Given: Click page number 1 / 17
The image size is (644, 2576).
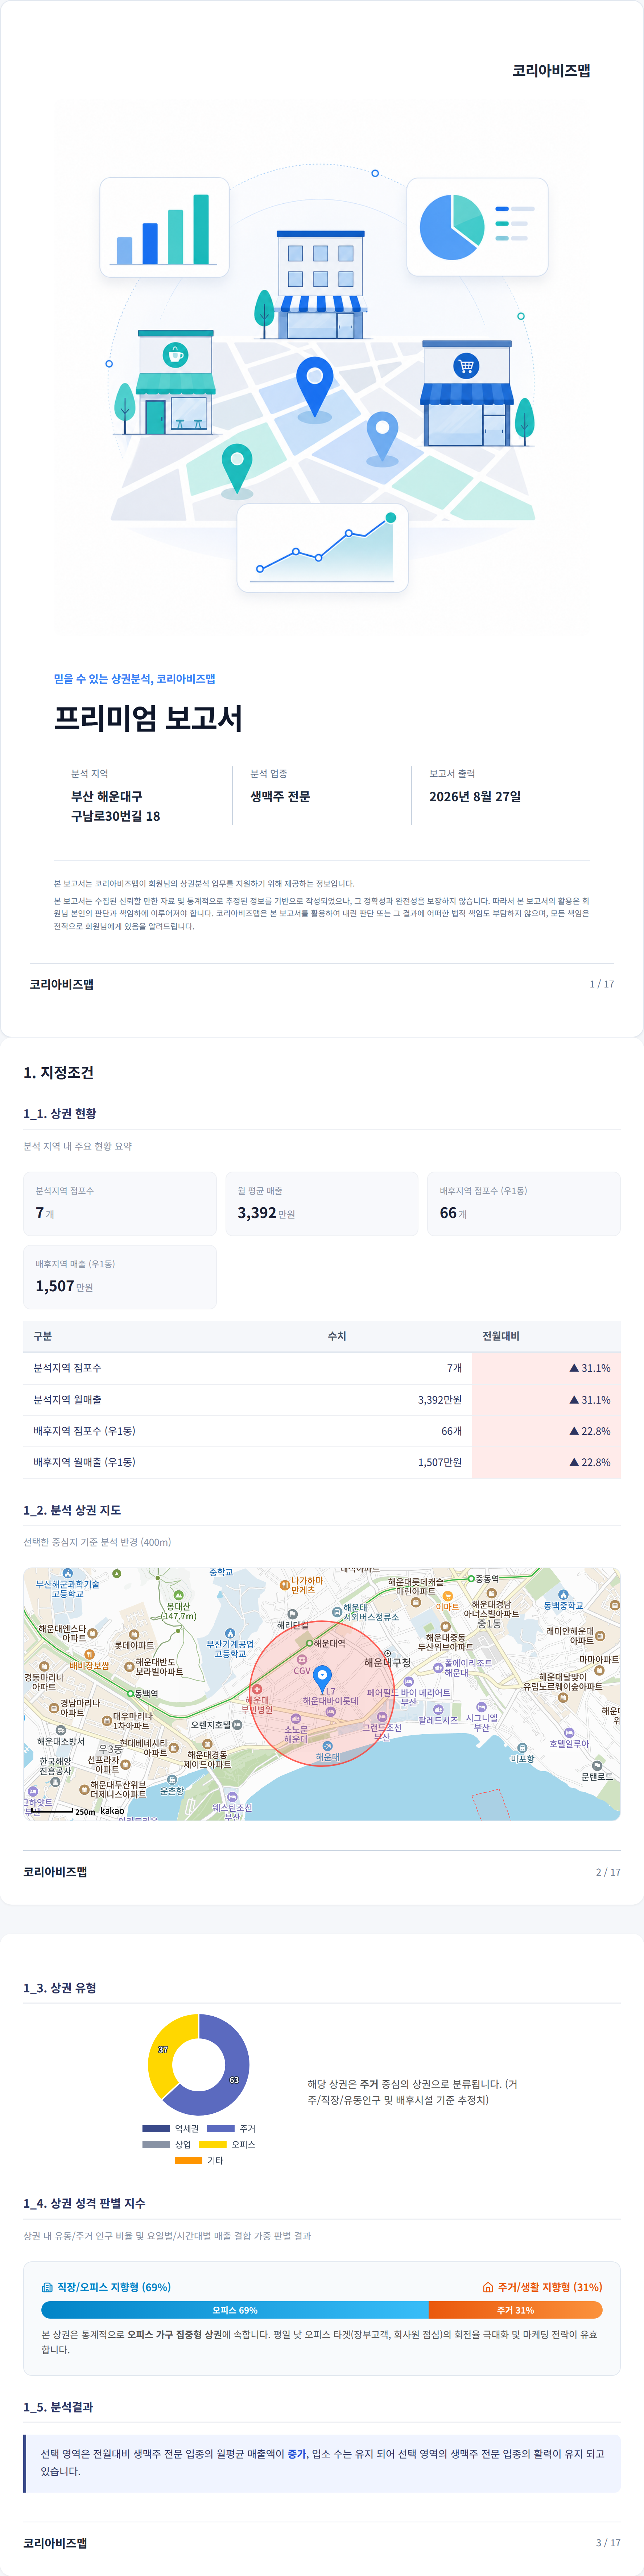Looking at the screenshot, I should [602, 984].
